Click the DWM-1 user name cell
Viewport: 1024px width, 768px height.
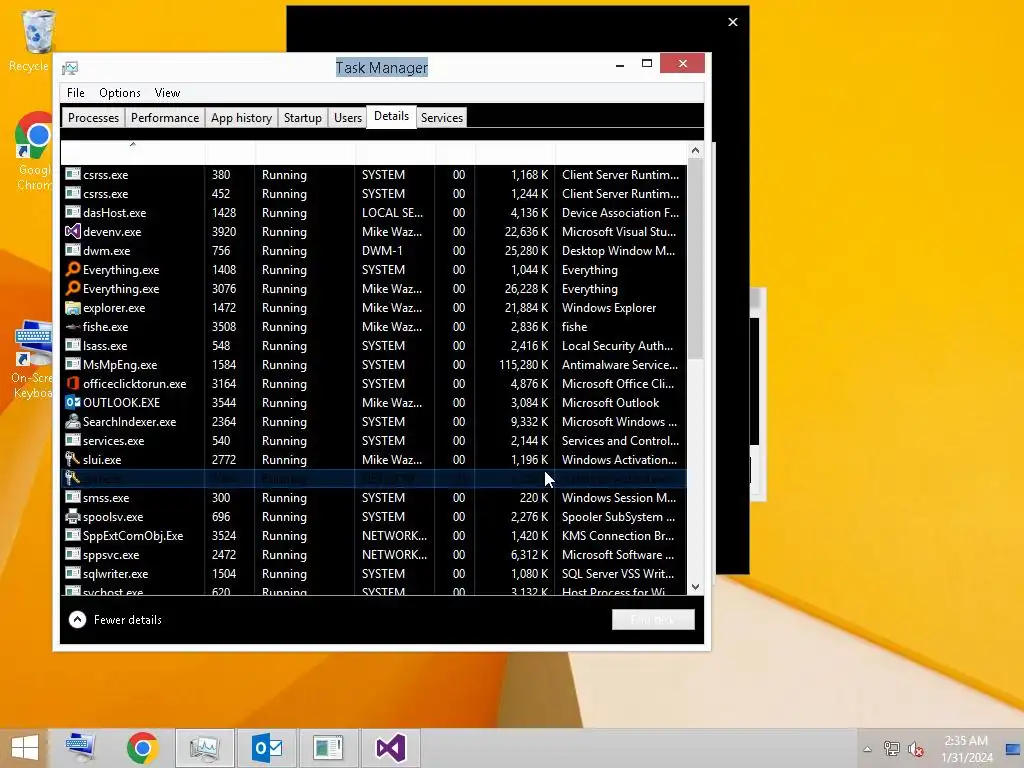point(383,250)
